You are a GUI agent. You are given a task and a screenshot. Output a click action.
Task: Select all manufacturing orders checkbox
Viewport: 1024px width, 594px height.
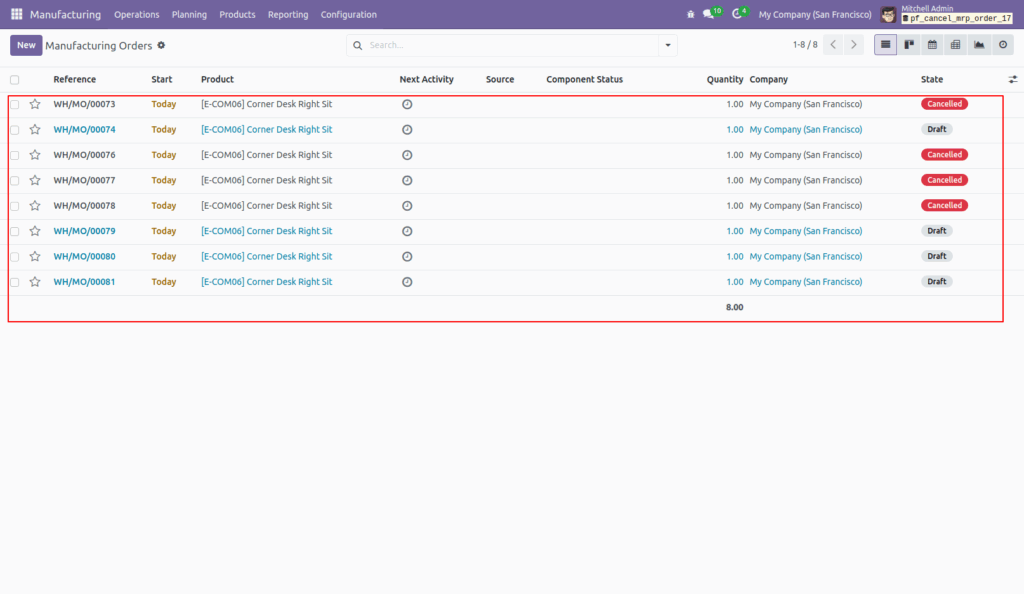coord(14,79)
